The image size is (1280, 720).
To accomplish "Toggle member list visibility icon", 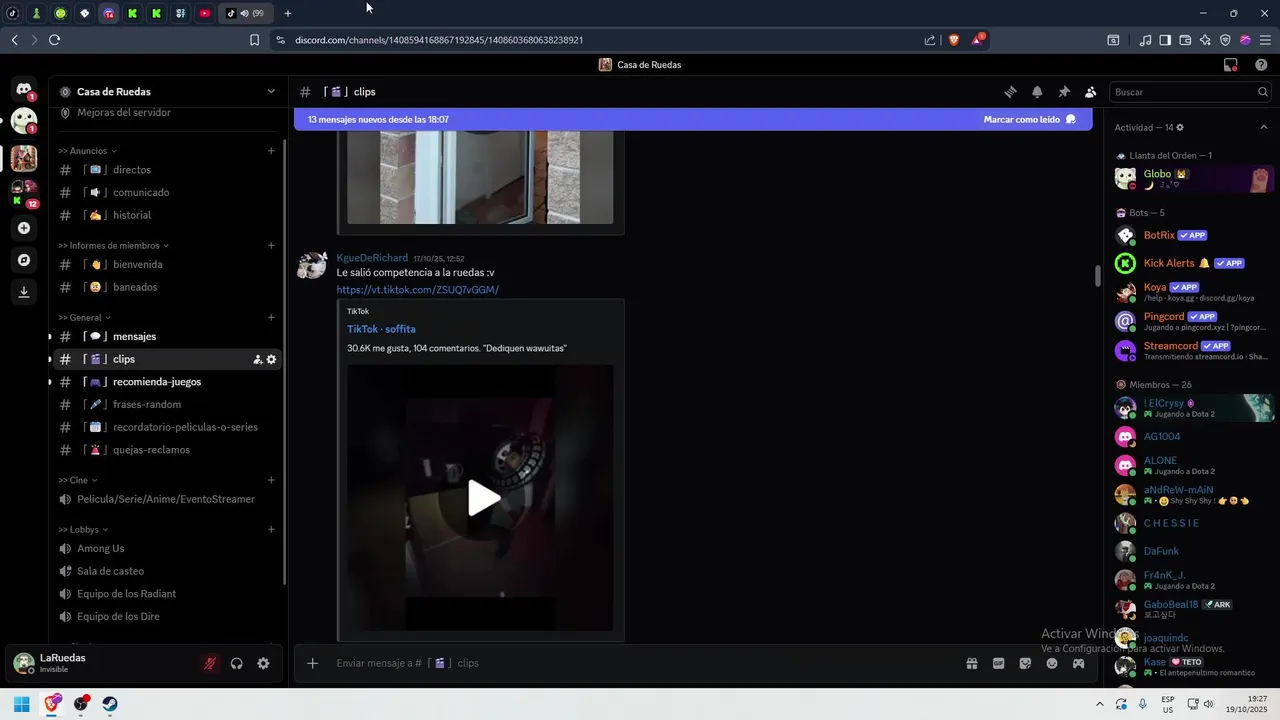I will pyautogui.click(x=1091, y=92).
